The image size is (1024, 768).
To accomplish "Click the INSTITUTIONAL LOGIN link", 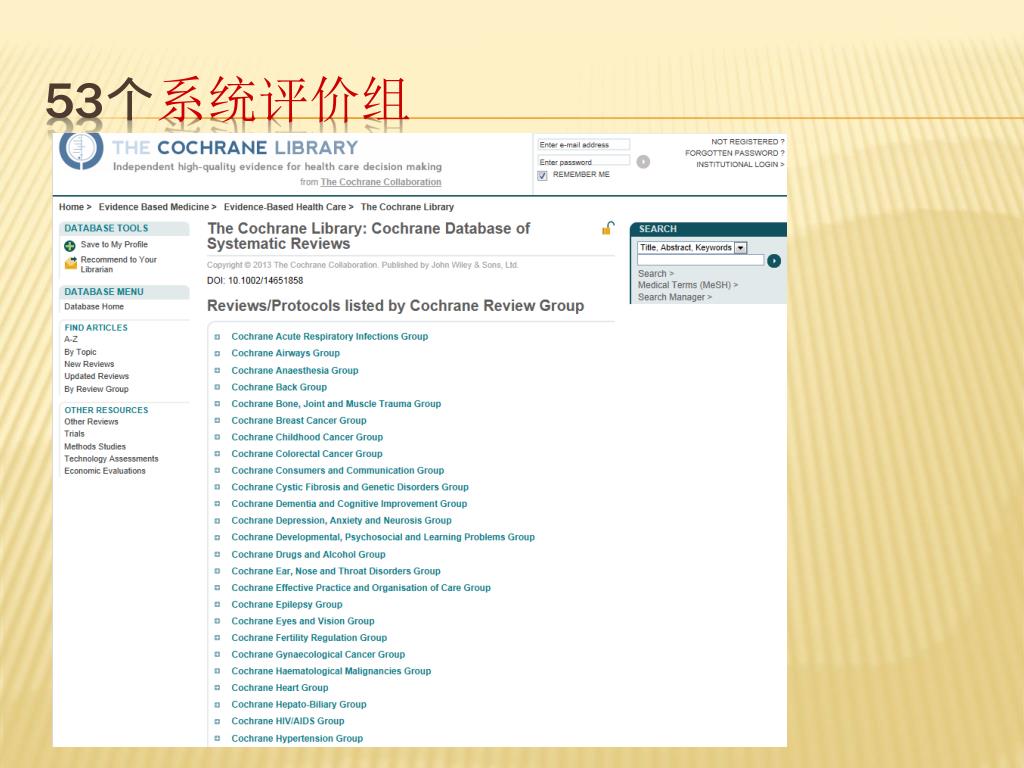I will coord(740,165).
